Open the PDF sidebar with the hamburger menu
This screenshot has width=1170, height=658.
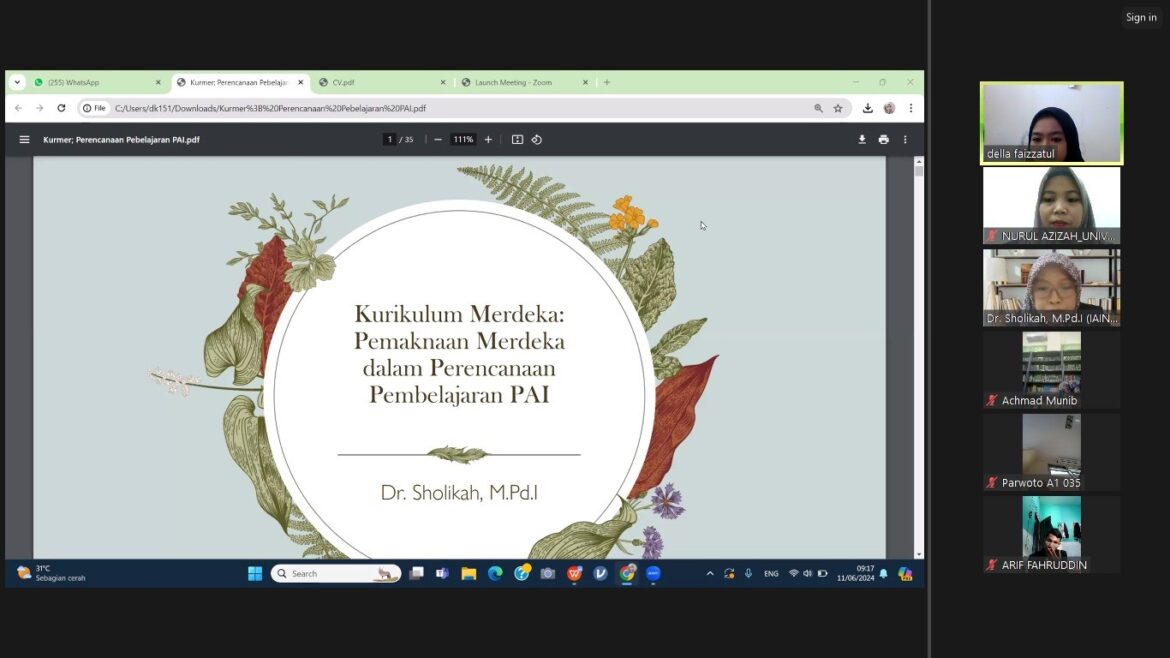pos(24,139)
